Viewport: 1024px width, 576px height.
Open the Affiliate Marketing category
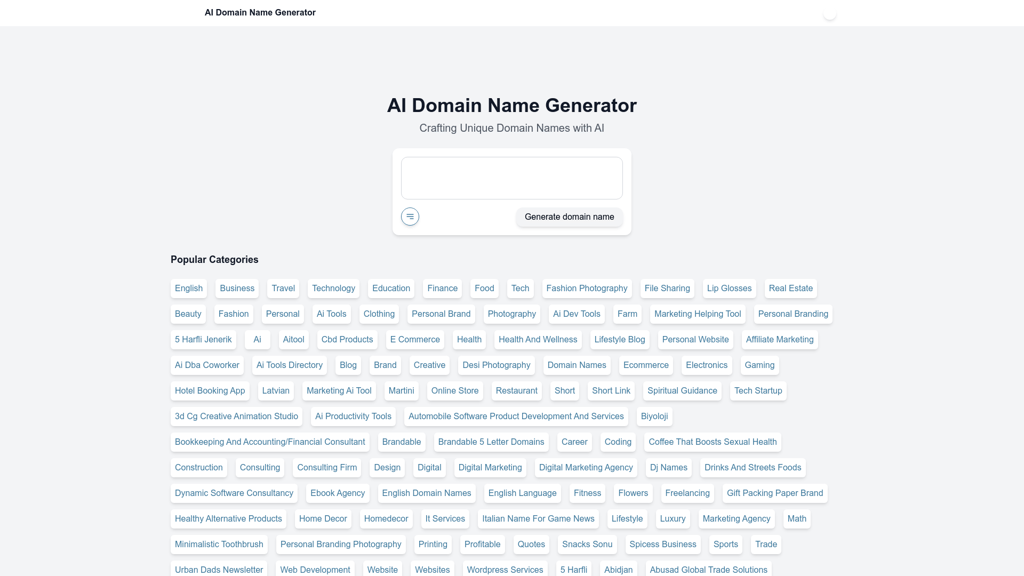tap(780, 339)
